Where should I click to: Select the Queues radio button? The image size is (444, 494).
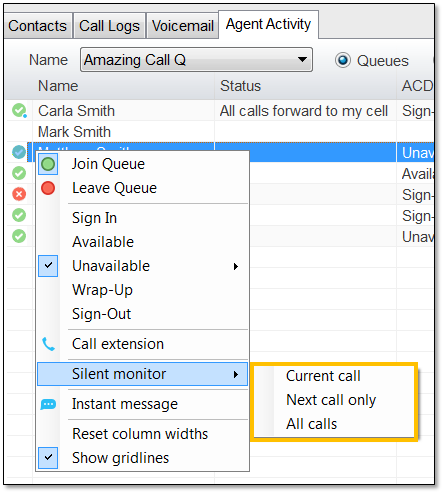pyautogui.click(x=343, y=60)
